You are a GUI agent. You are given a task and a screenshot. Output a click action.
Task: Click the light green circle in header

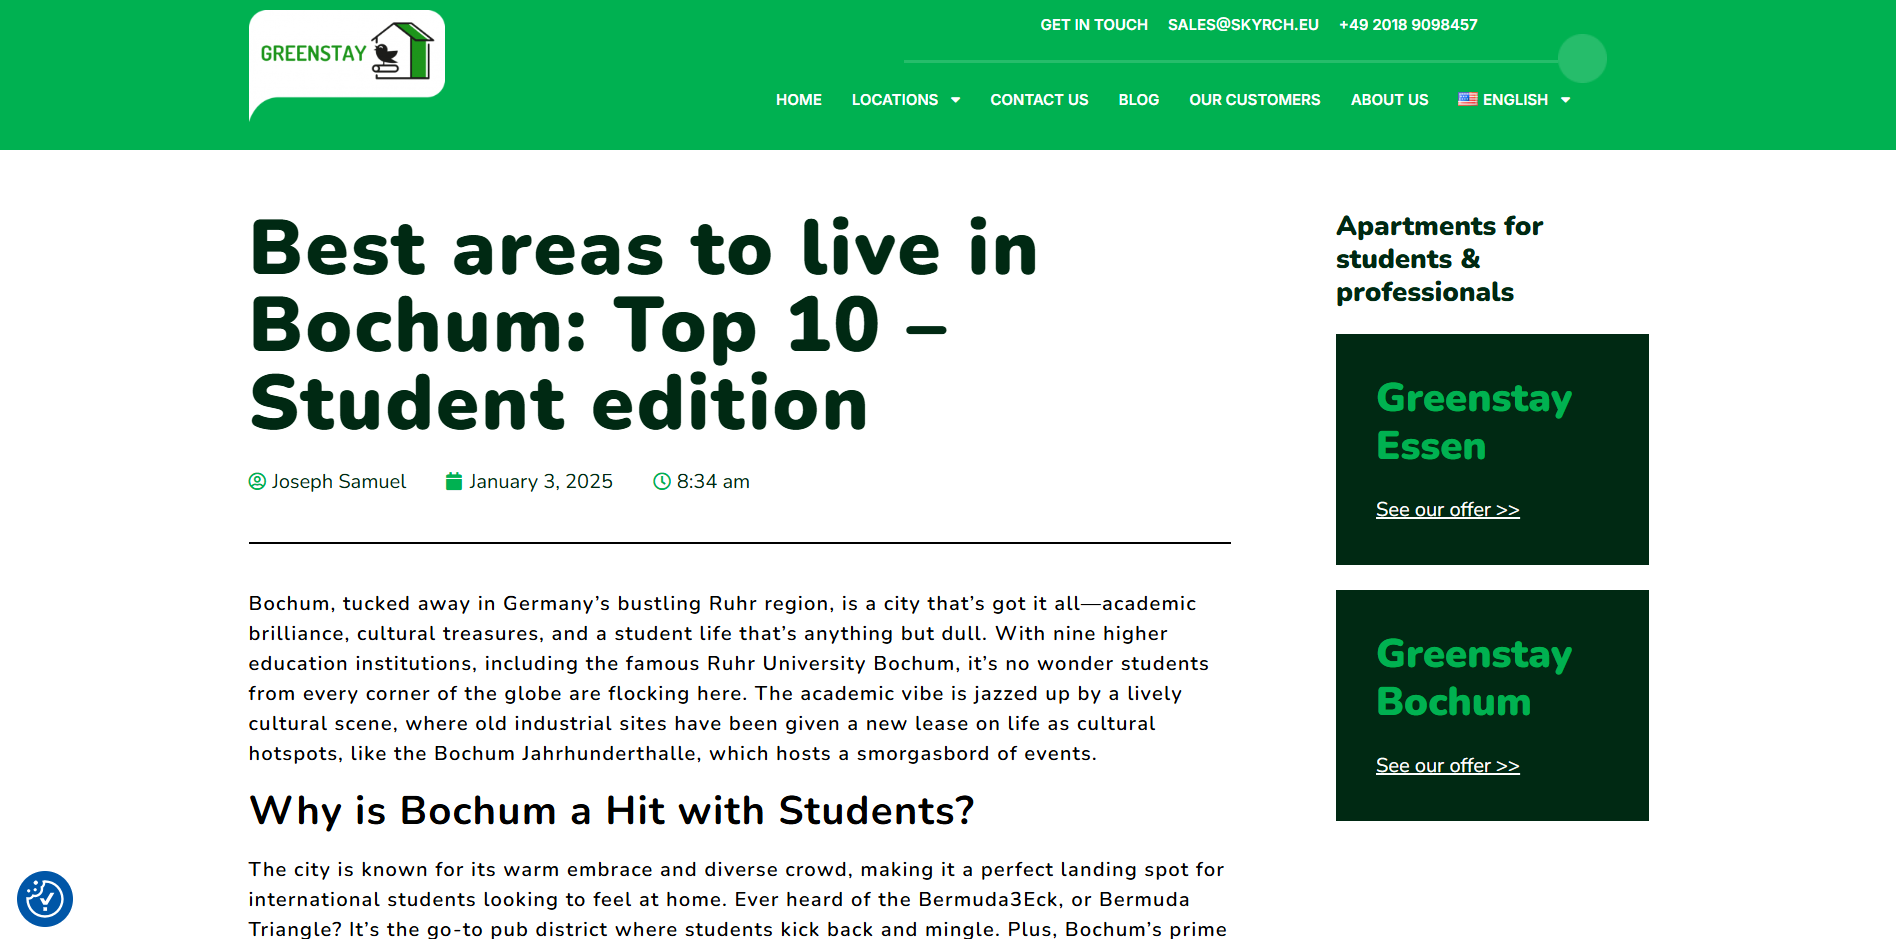(1582, 59)
